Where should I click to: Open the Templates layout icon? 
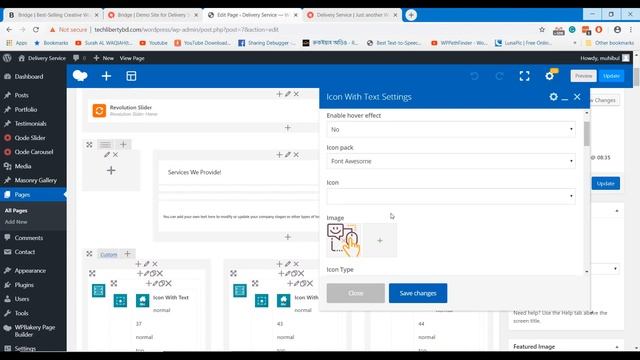131,76
